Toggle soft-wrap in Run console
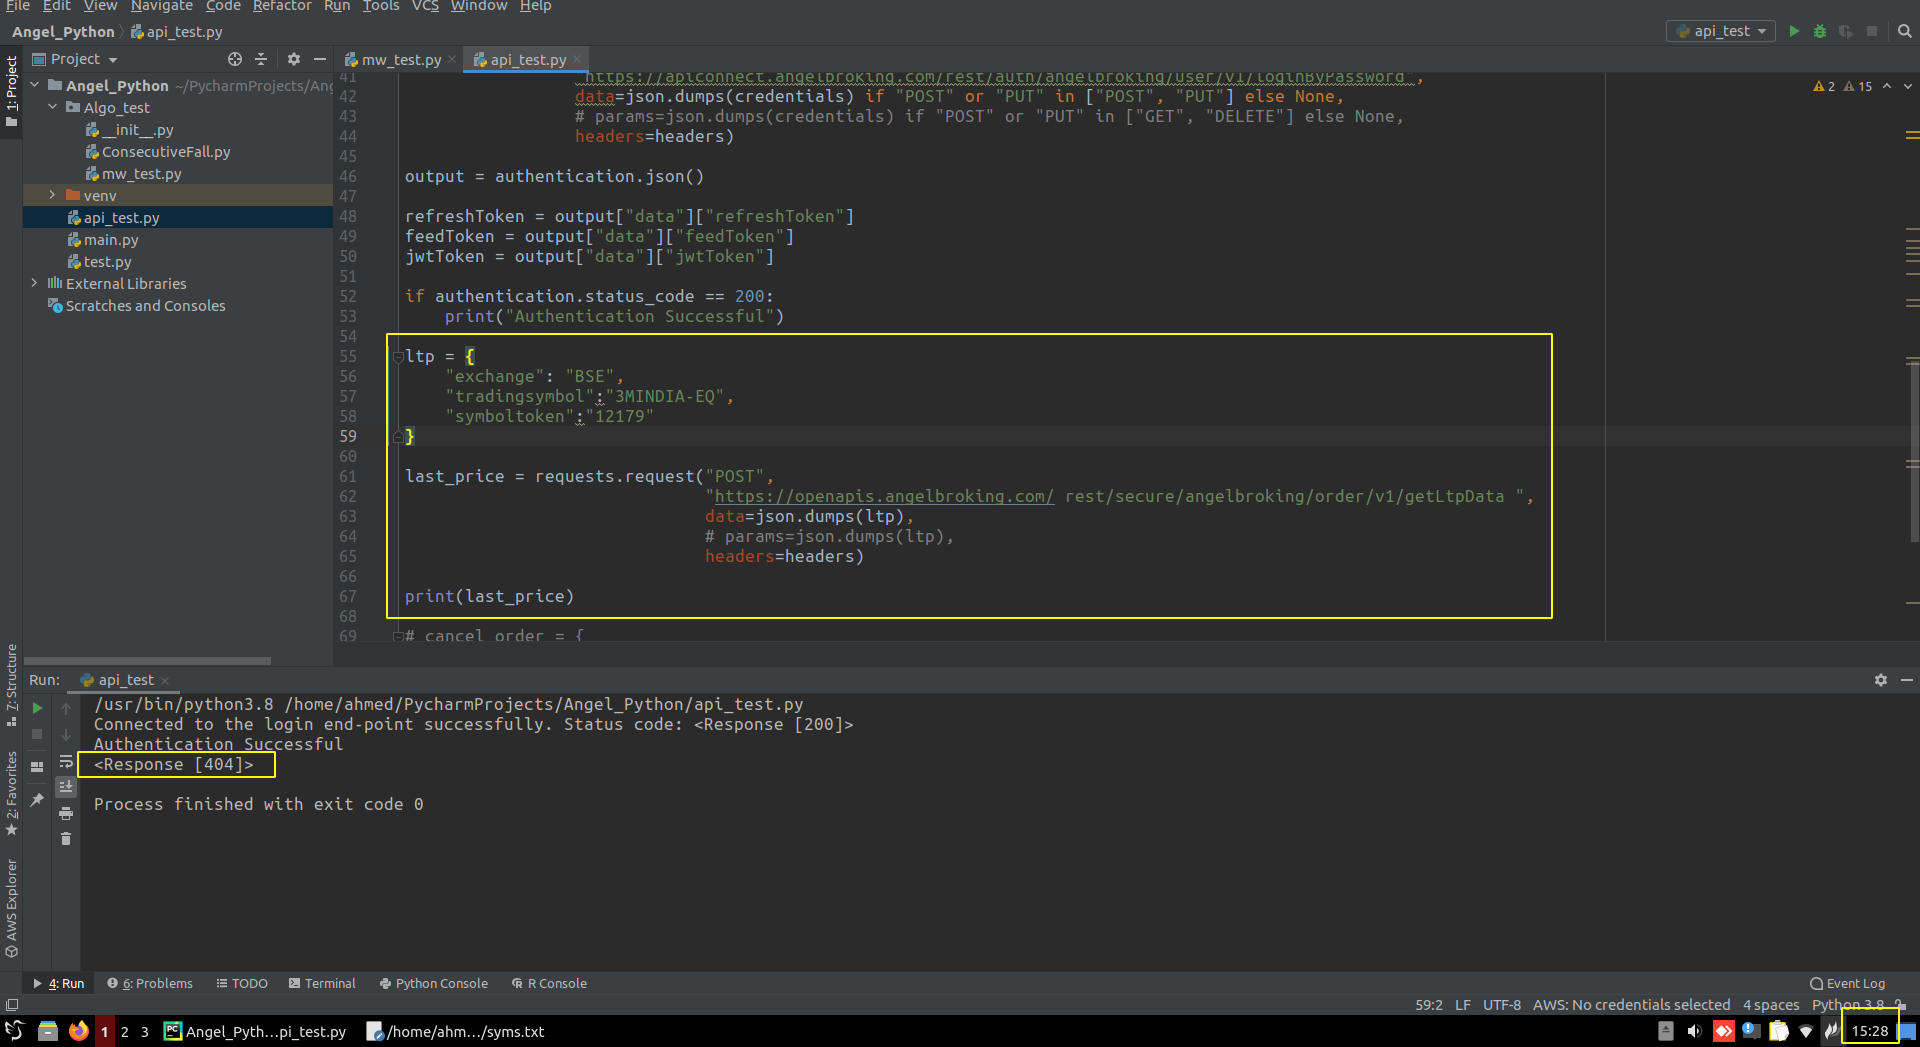The width and height of the screenshot is (1920, 1047). coord(66,762)
